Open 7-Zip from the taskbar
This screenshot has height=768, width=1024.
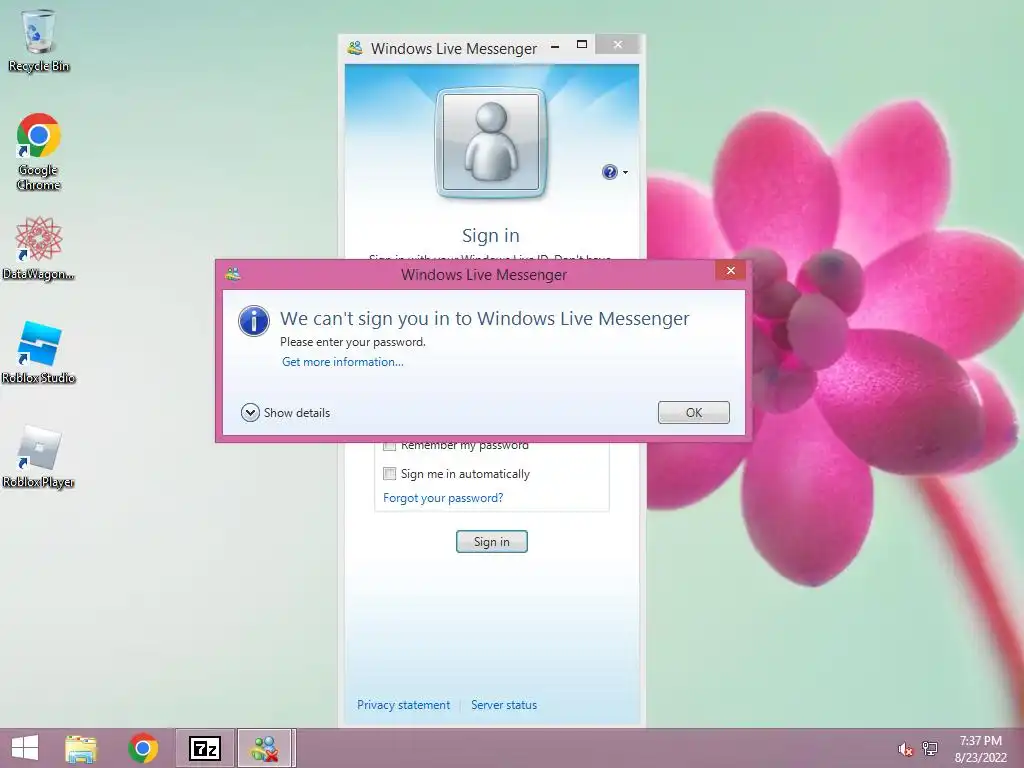click(x=204, y=748)
